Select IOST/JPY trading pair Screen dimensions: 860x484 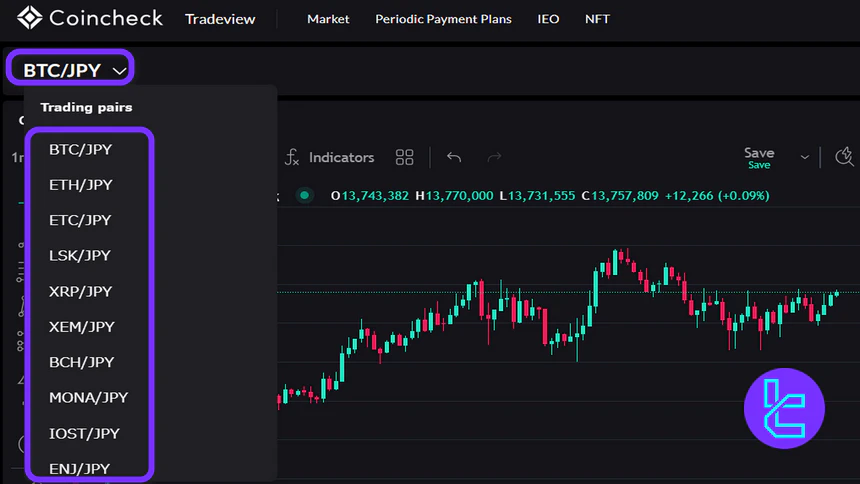[x=84, y=434]
